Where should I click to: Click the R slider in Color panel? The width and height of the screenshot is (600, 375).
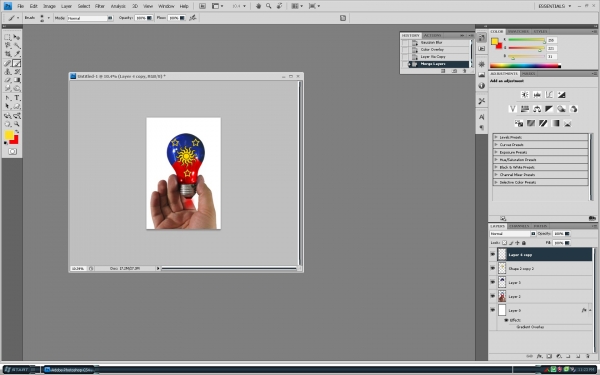[x=526, y=40]
